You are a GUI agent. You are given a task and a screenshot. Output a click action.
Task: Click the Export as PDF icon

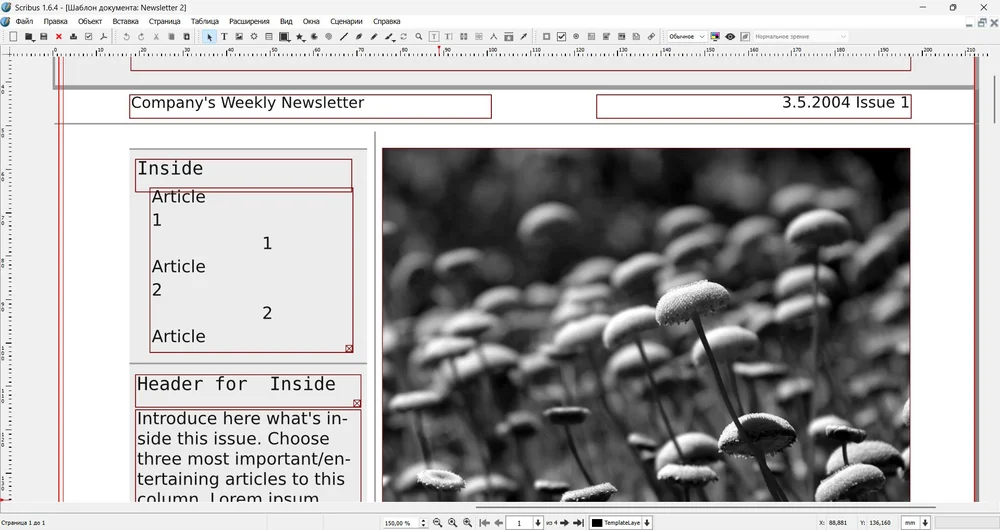104,37
